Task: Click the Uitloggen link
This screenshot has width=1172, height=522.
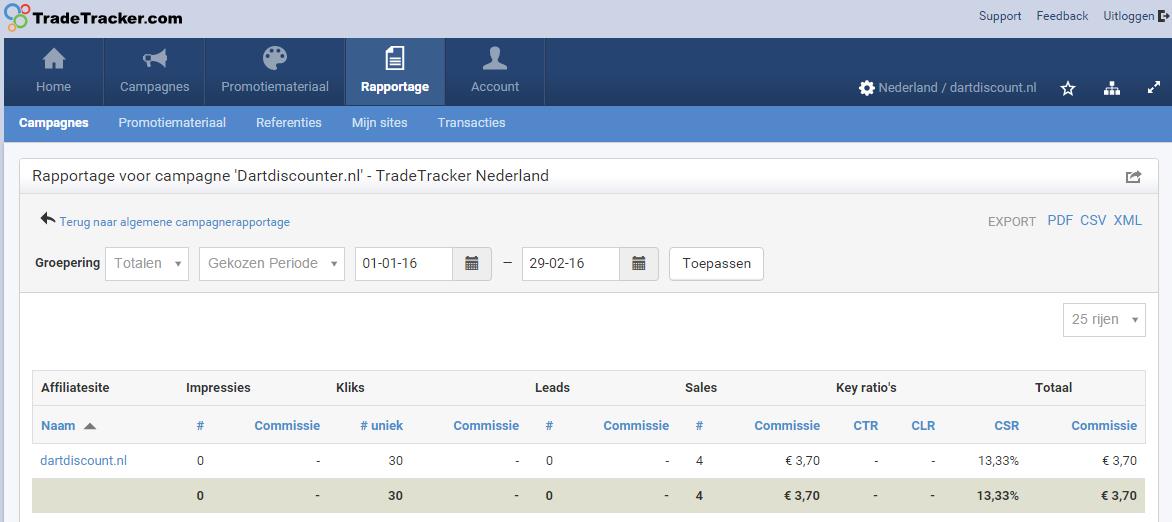Action: tap(1129, 16)
